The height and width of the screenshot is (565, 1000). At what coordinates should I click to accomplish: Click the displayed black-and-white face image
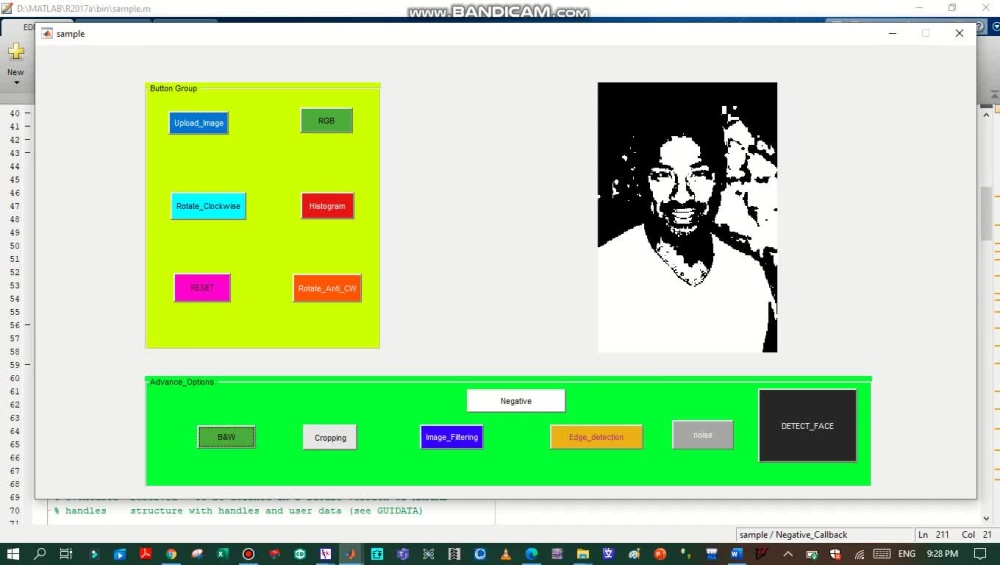[x=688, y=217]
